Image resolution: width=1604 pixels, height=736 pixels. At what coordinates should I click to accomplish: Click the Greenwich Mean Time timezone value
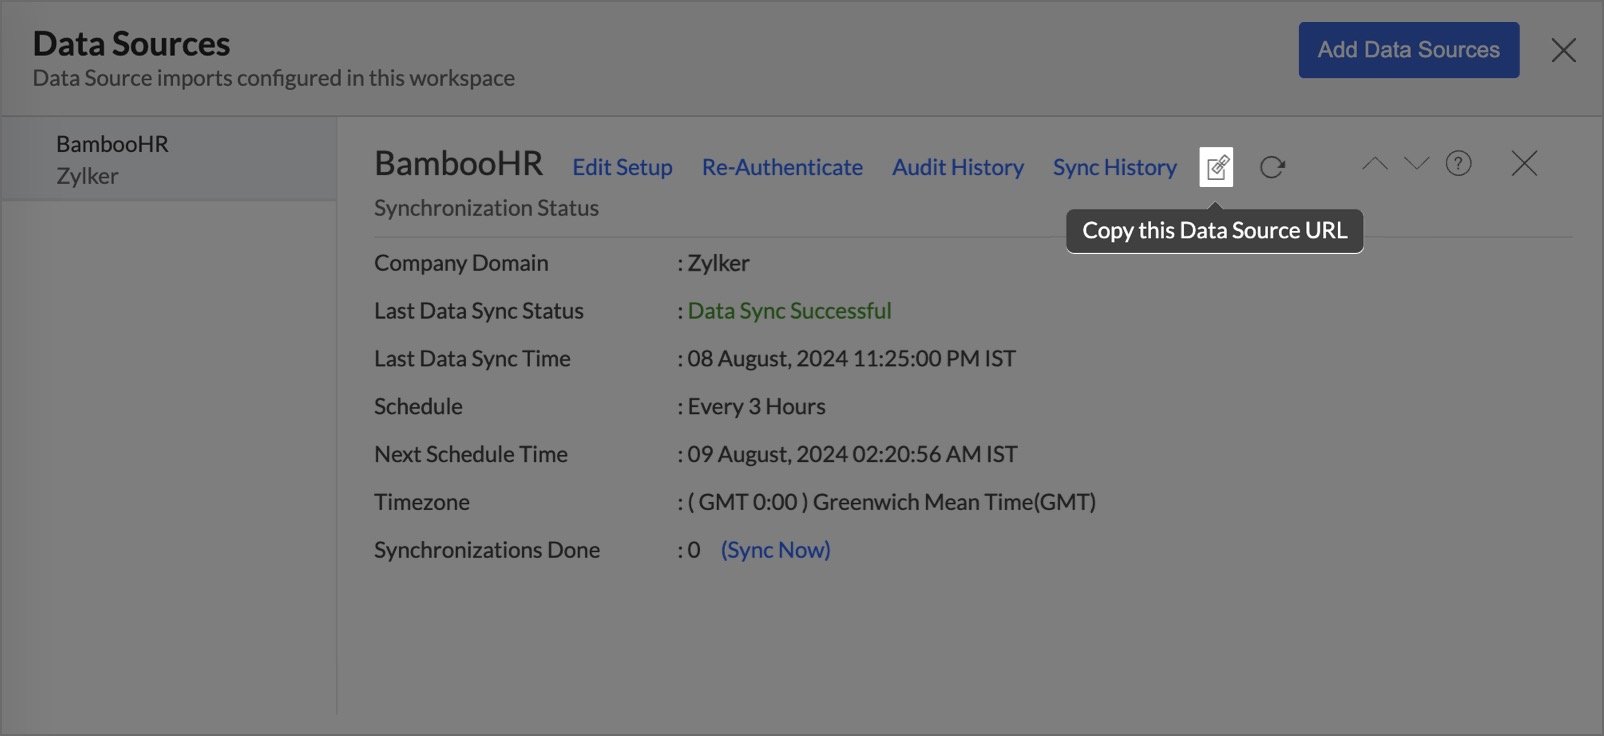(x=891, y=502)
